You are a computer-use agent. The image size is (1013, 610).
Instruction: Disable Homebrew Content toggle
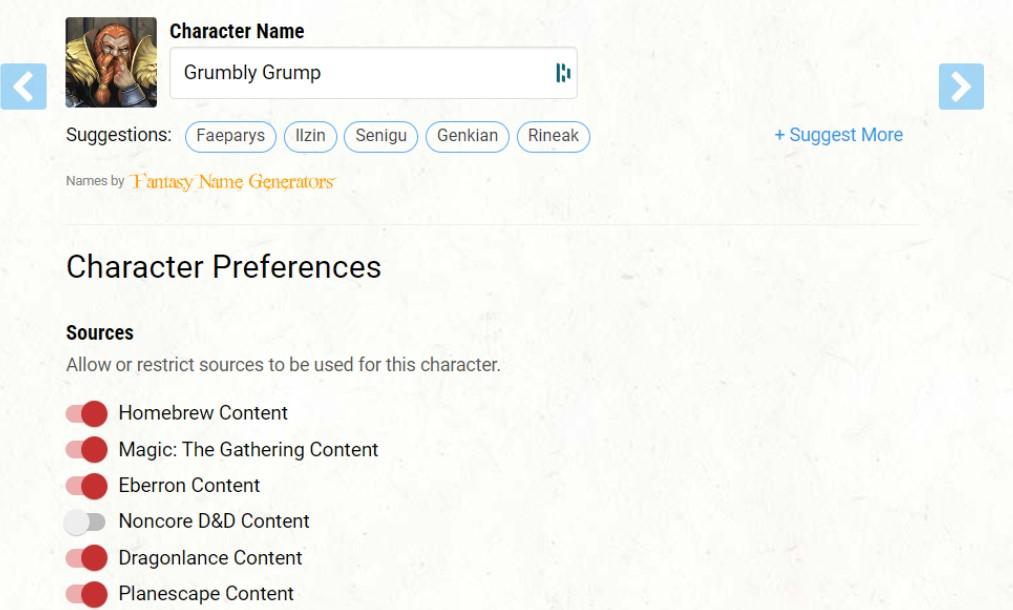[86, 414]
